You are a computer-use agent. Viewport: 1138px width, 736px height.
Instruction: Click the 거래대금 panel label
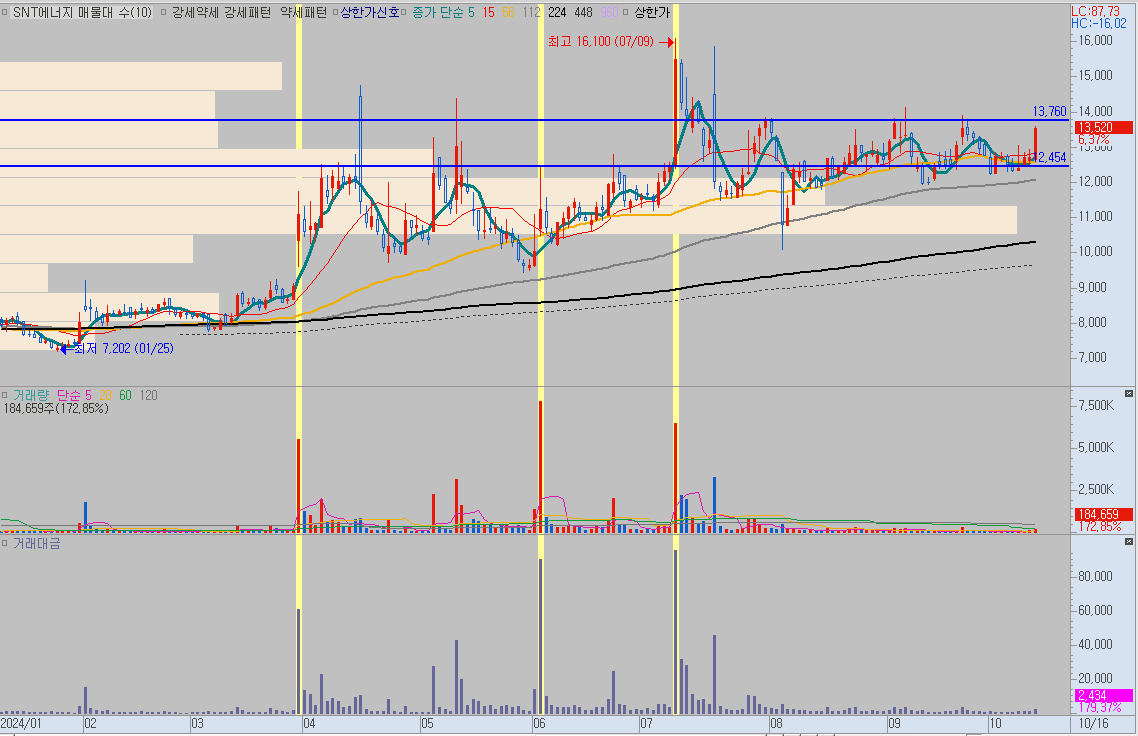tap(36, 544)
